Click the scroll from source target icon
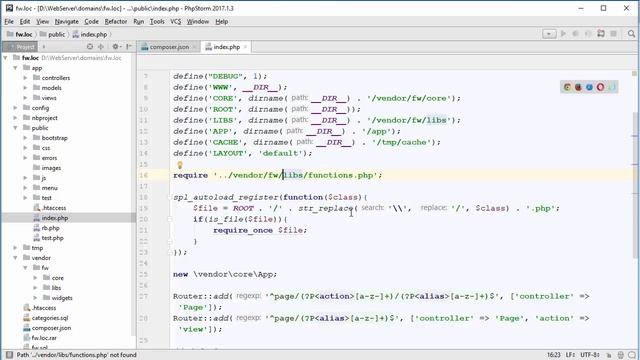Viewport: 640px width, 360px height. [90, 47]
